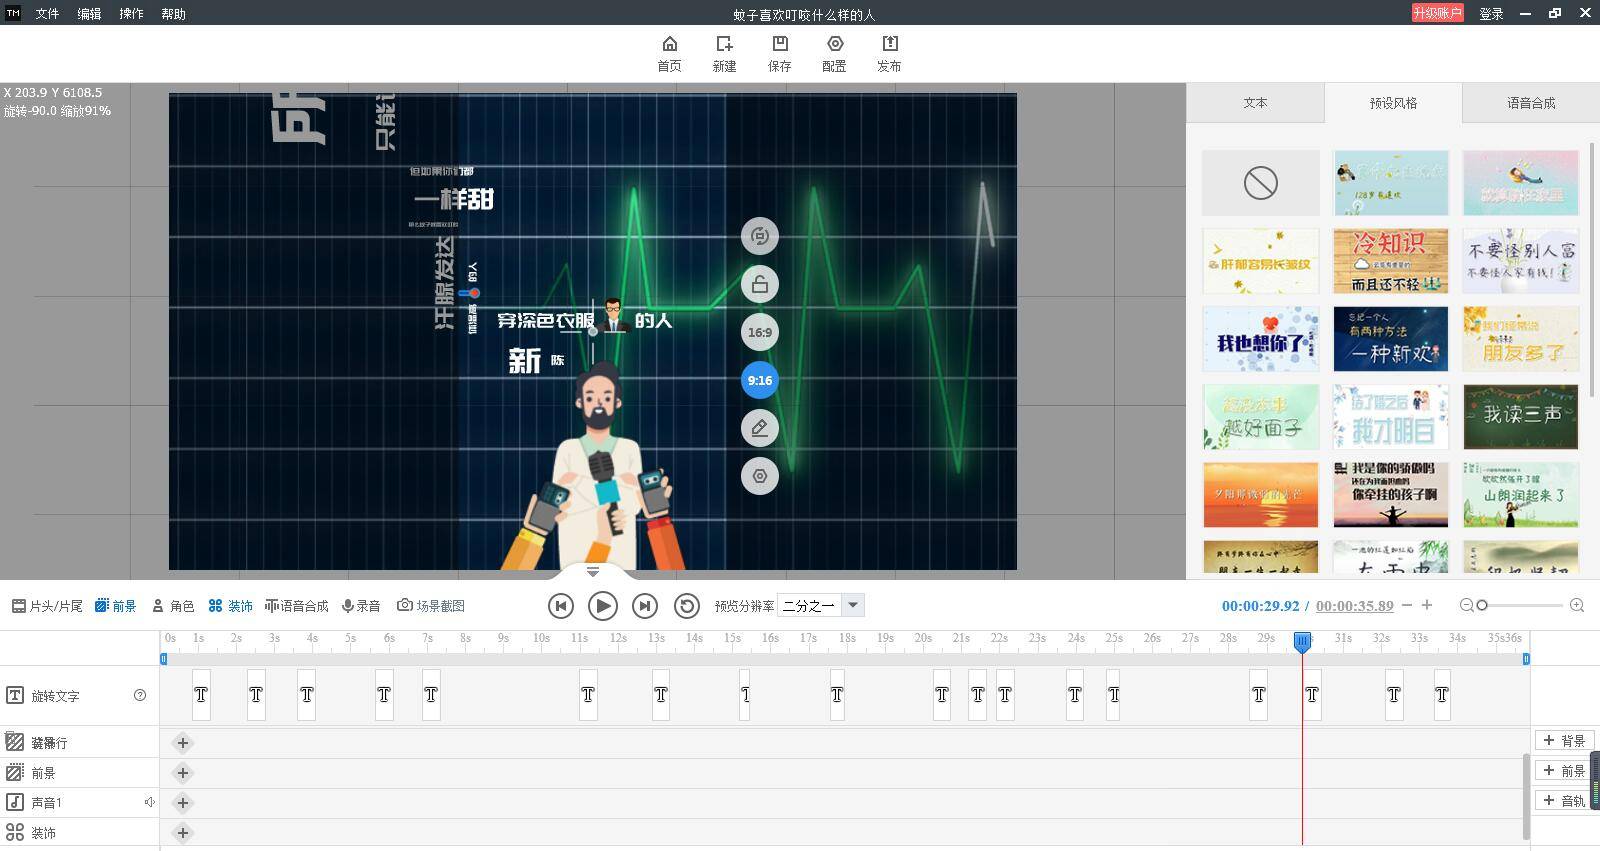Viewport: 1600px width, 851px height.
Task: Click the replay loop button
Action: [687, 606]
